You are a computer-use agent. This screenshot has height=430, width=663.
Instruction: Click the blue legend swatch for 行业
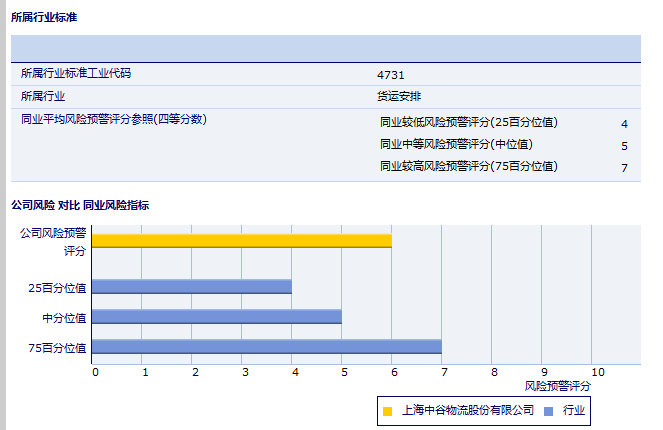click(x=548, y=411)
